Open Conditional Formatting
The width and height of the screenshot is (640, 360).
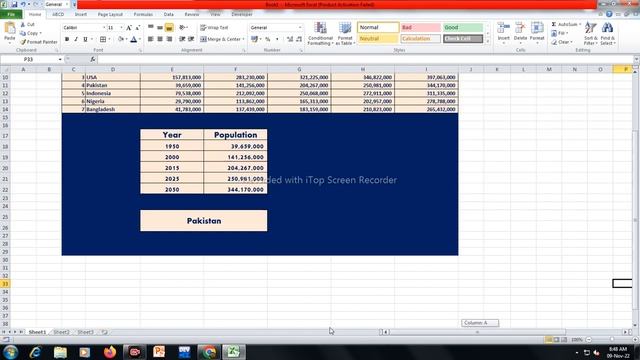320,33
